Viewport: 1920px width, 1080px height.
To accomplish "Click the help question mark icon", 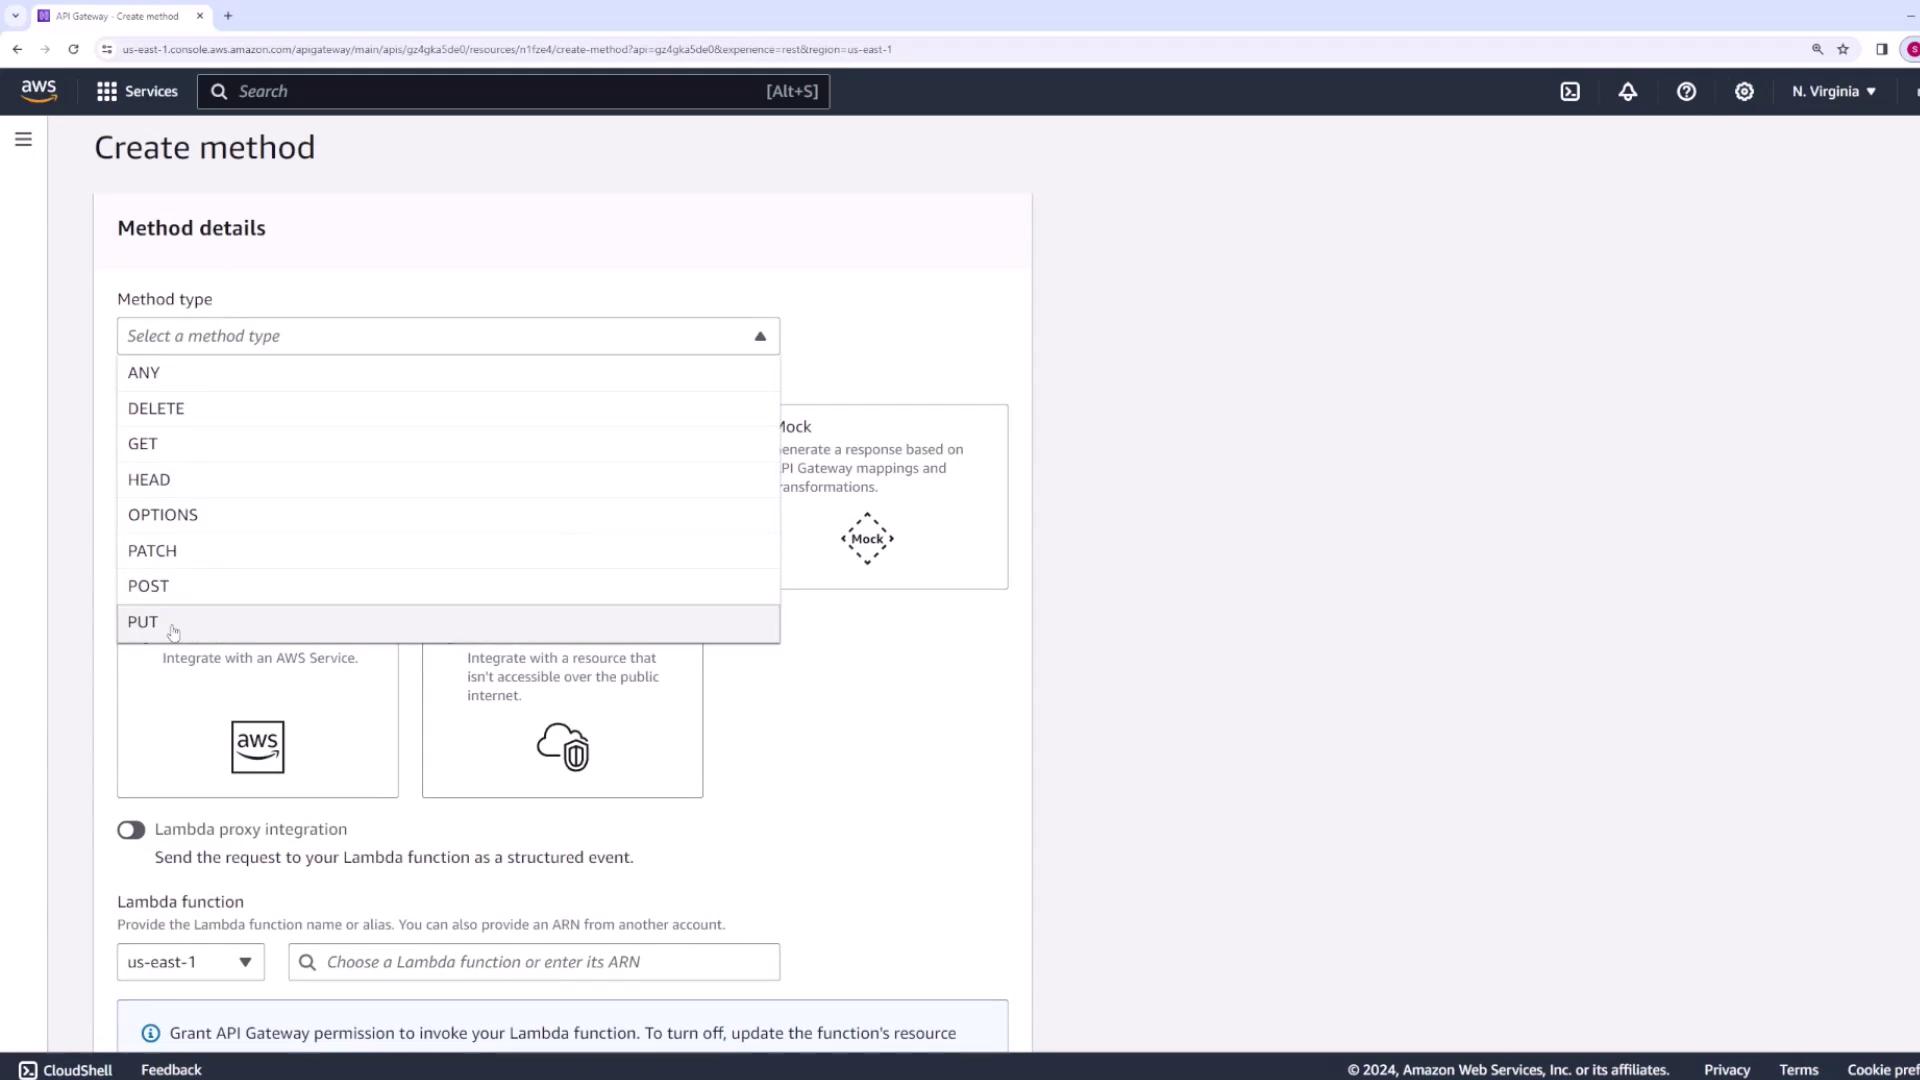I will click(1686, 91).
